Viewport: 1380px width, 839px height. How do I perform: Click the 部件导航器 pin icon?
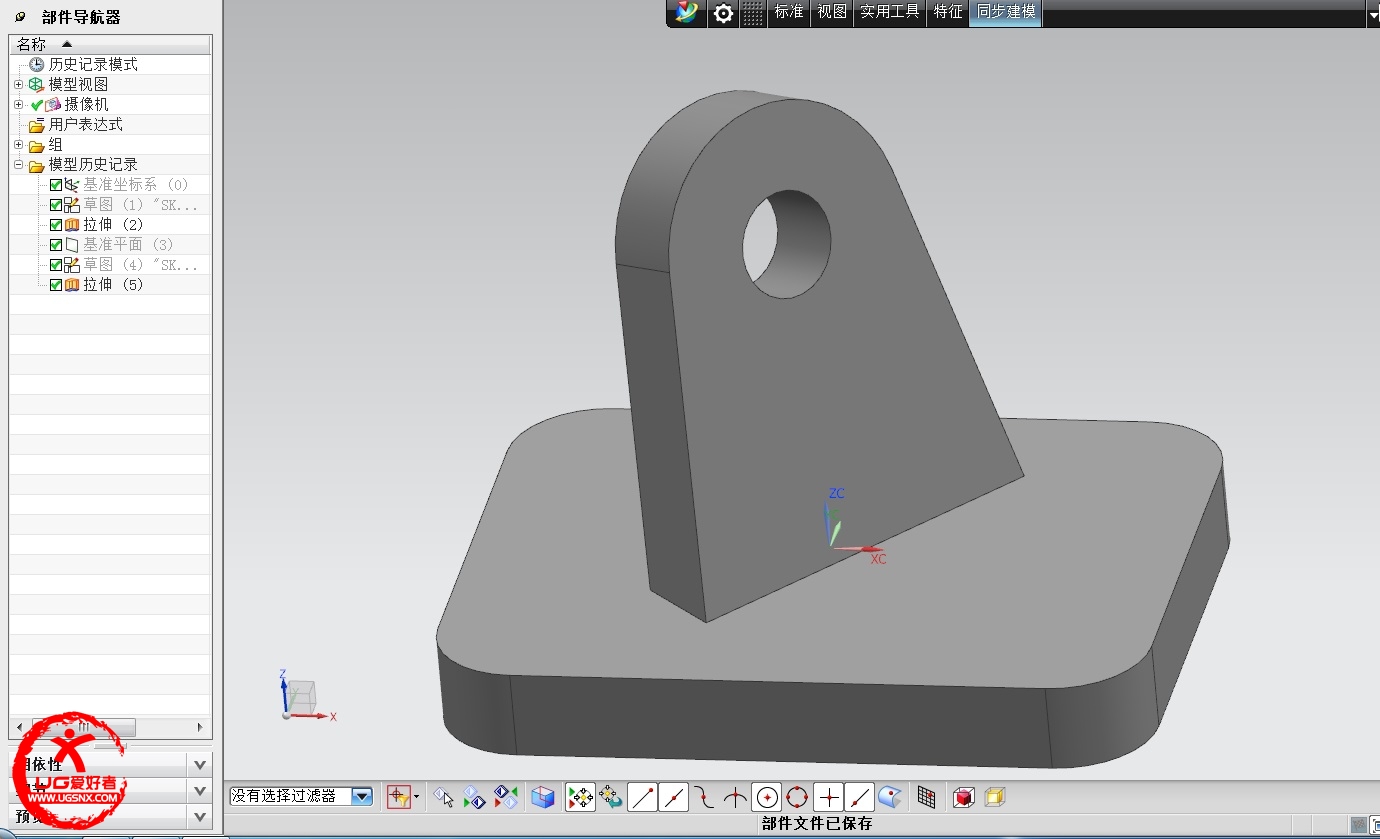click(20, 17)
